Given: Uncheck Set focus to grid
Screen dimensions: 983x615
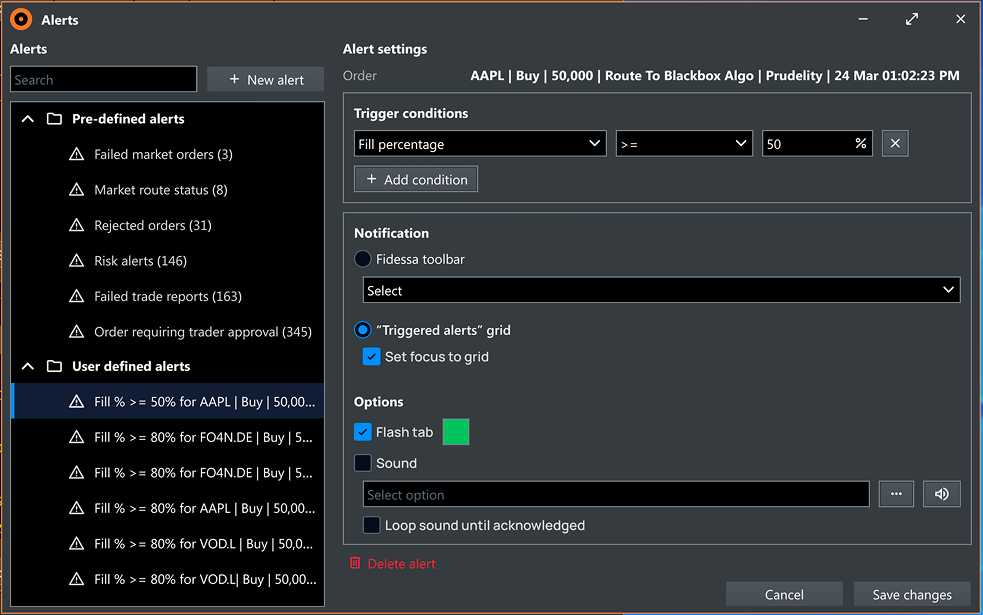Looking at the screenshot, I should click(x=371, y=355).
